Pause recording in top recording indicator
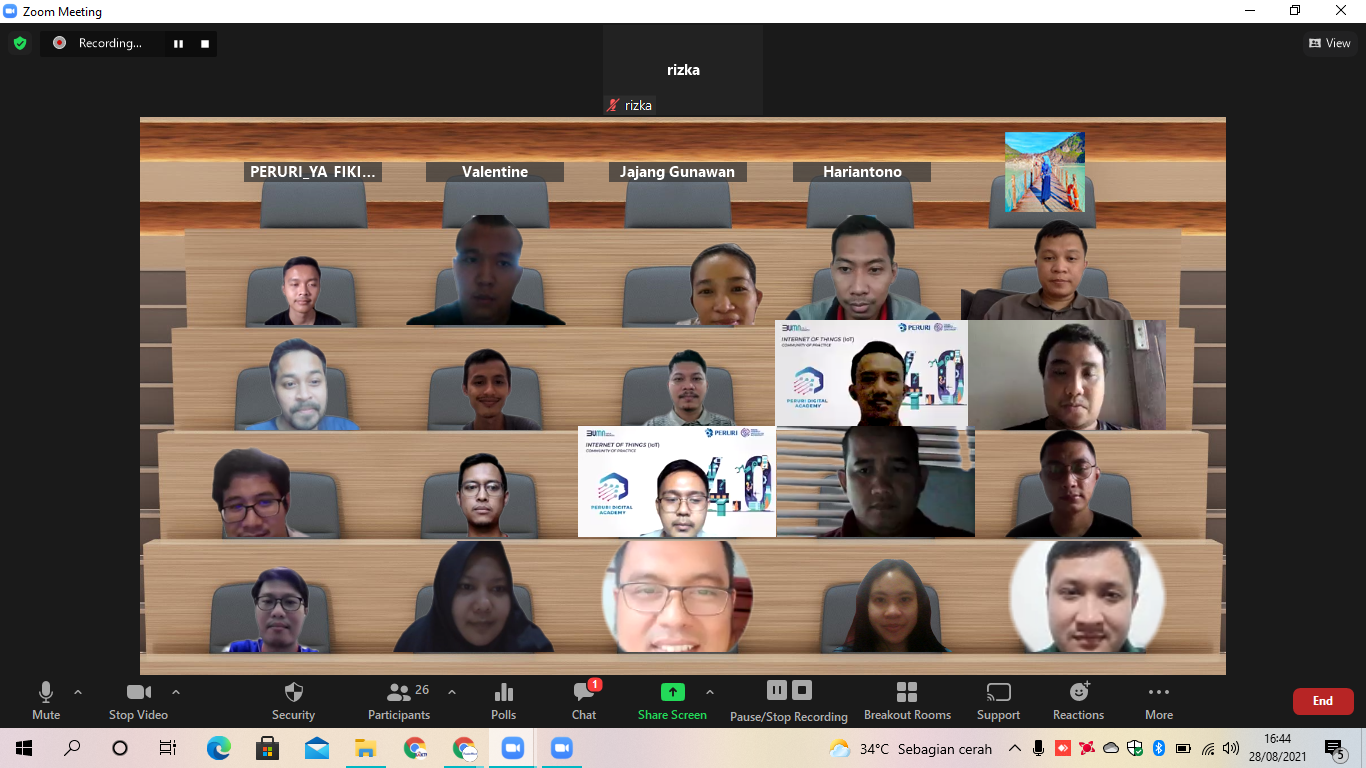The height and width of the screenshot is (768, 1366). 179,43
